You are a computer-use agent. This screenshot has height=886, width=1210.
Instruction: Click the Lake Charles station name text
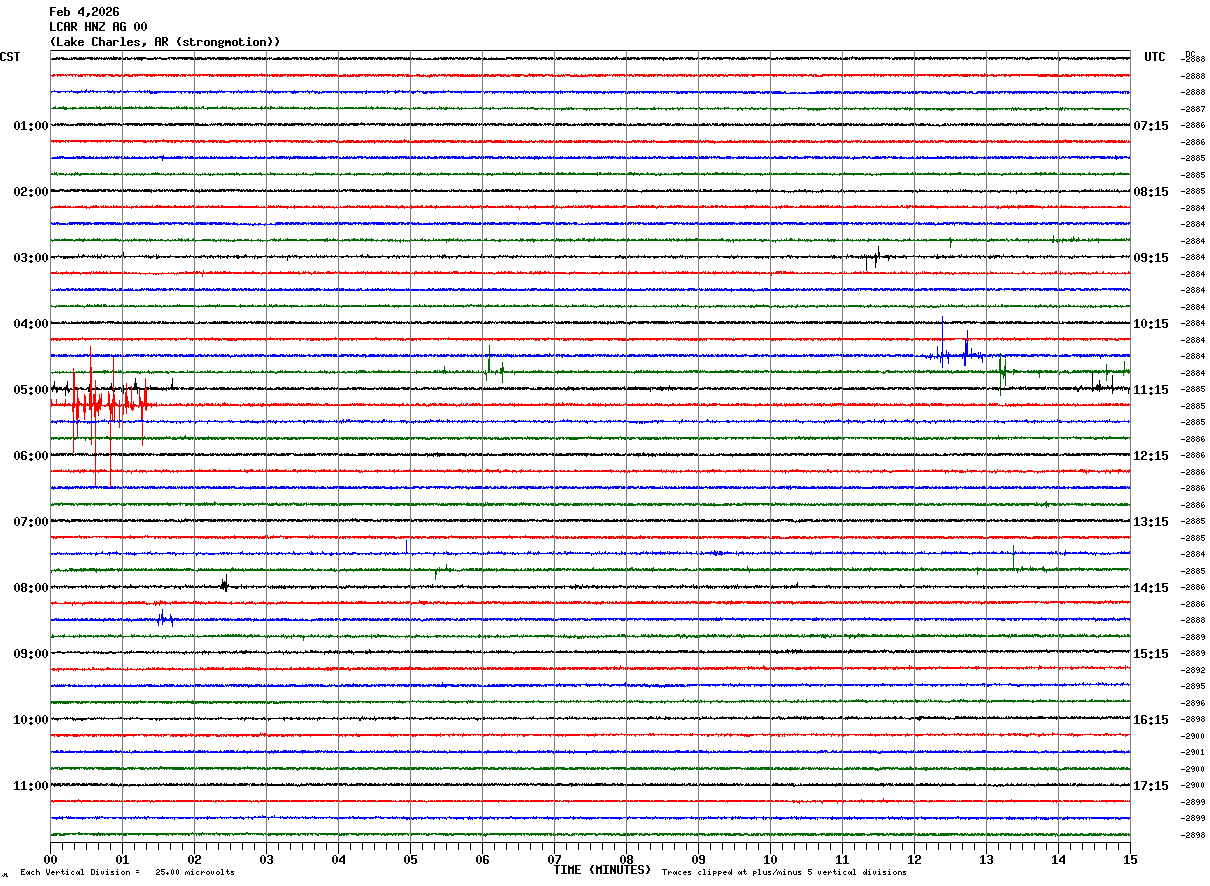[x=165, y=42]
